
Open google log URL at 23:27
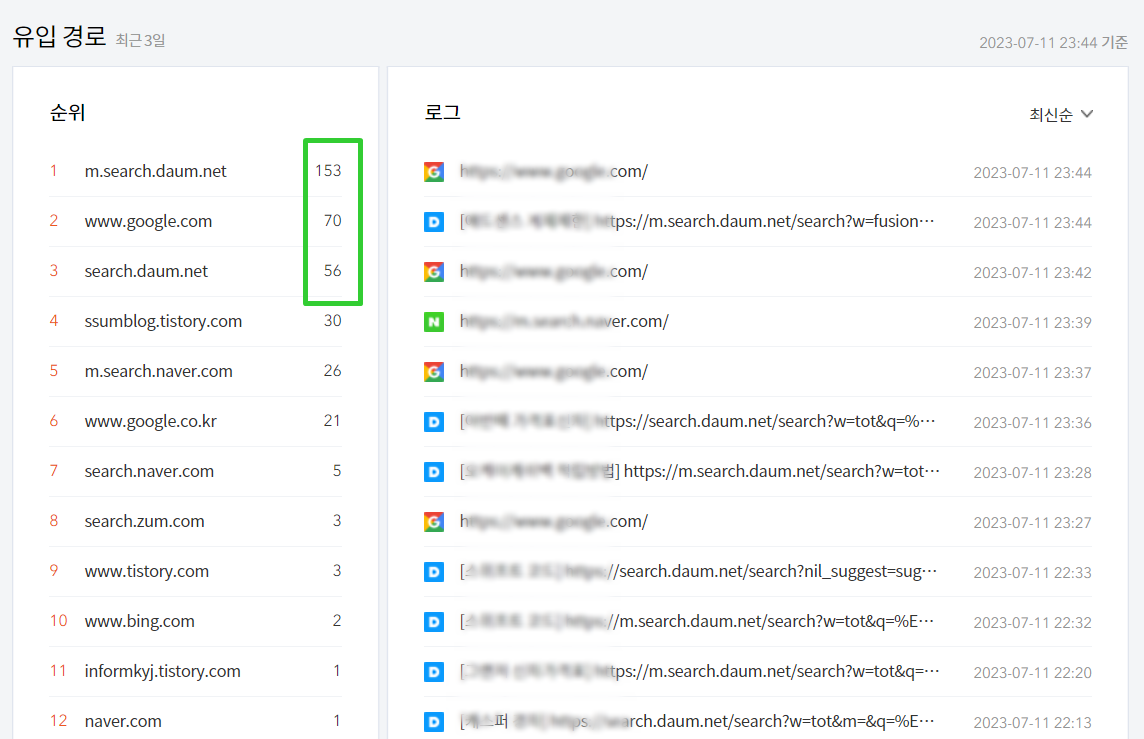point(554,522)
